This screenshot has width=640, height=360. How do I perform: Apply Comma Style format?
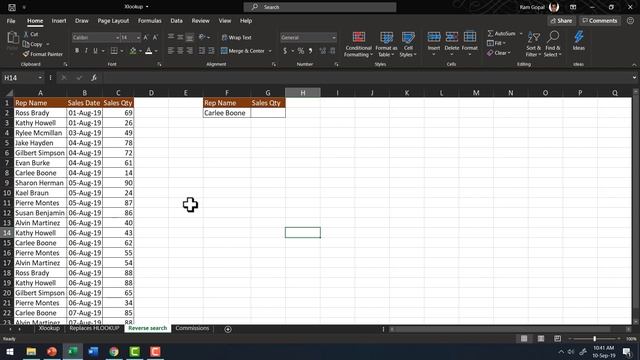coord(311,51)
